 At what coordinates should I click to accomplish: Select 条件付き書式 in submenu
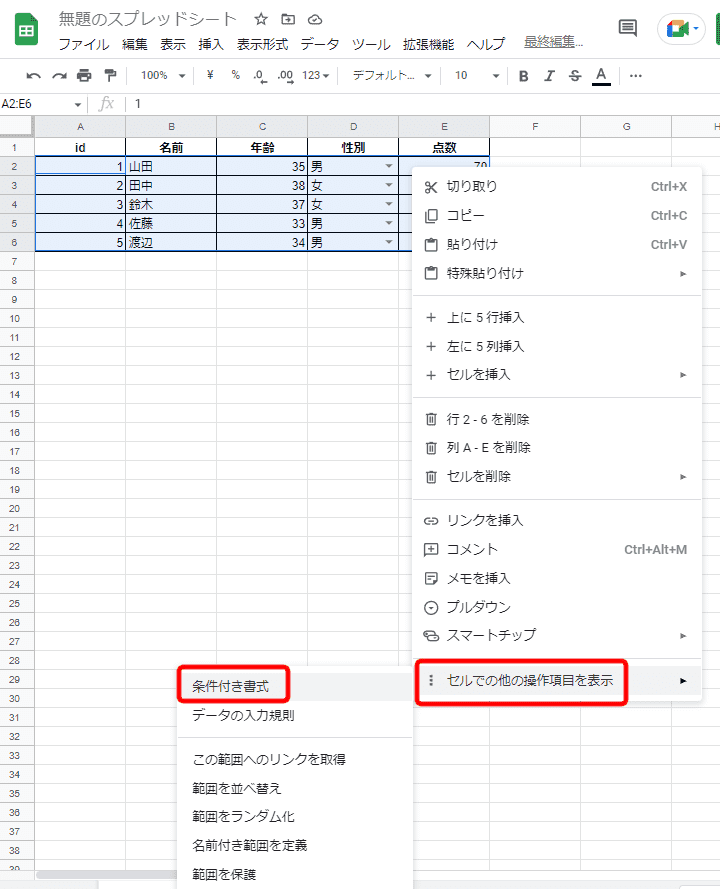click(x=295, y=687)
